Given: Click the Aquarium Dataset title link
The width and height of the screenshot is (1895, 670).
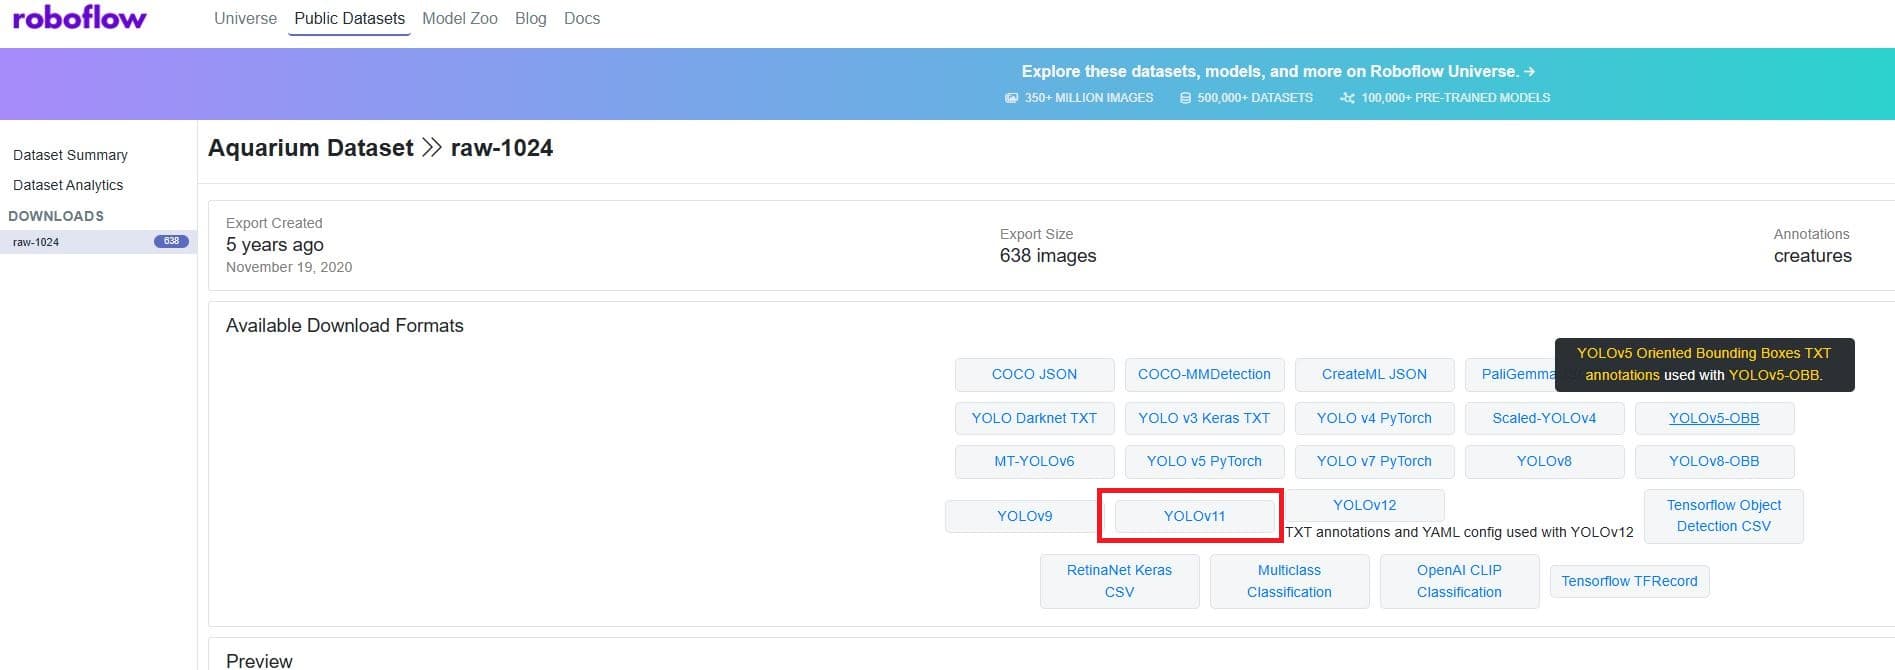Looking at the screenshot, I should tap(310, 148).
